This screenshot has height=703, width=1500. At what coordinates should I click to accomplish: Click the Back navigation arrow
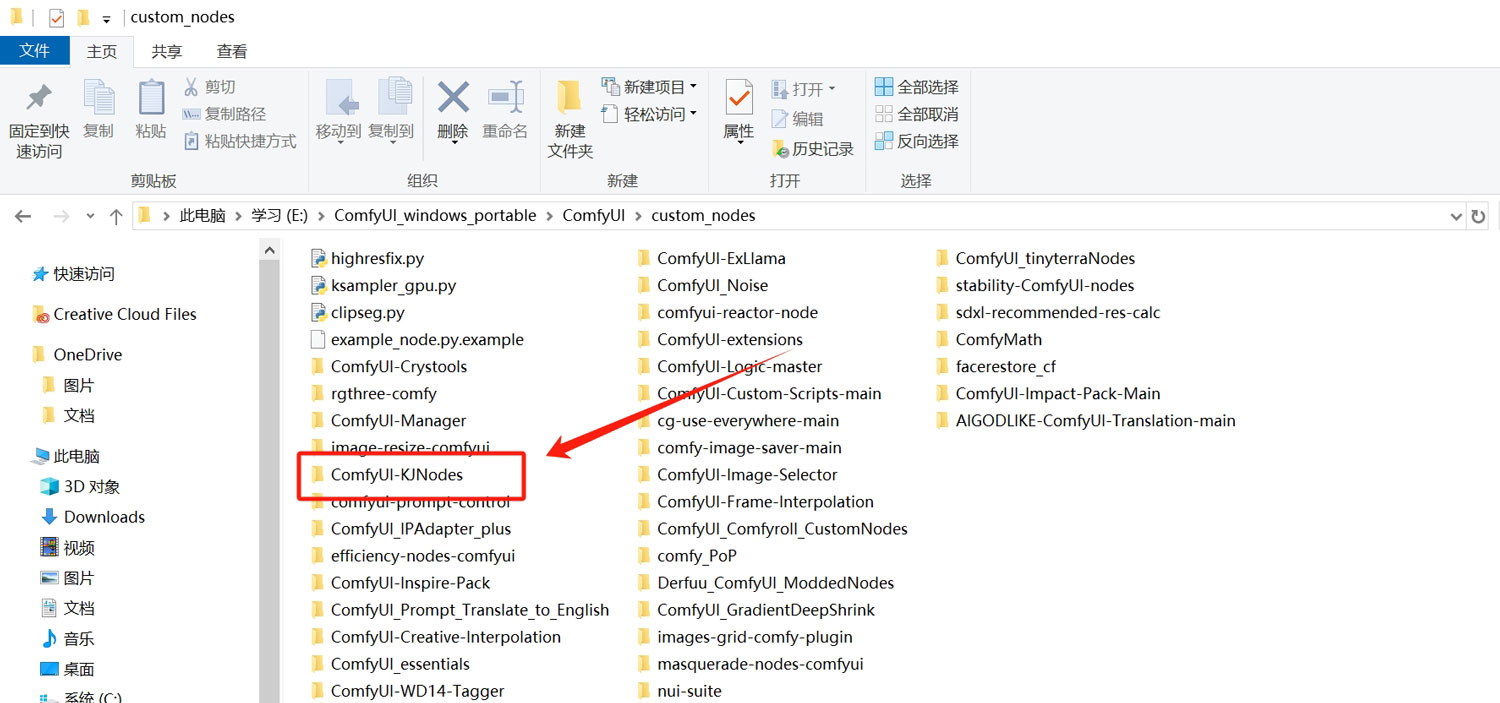[x=23, y=216]
